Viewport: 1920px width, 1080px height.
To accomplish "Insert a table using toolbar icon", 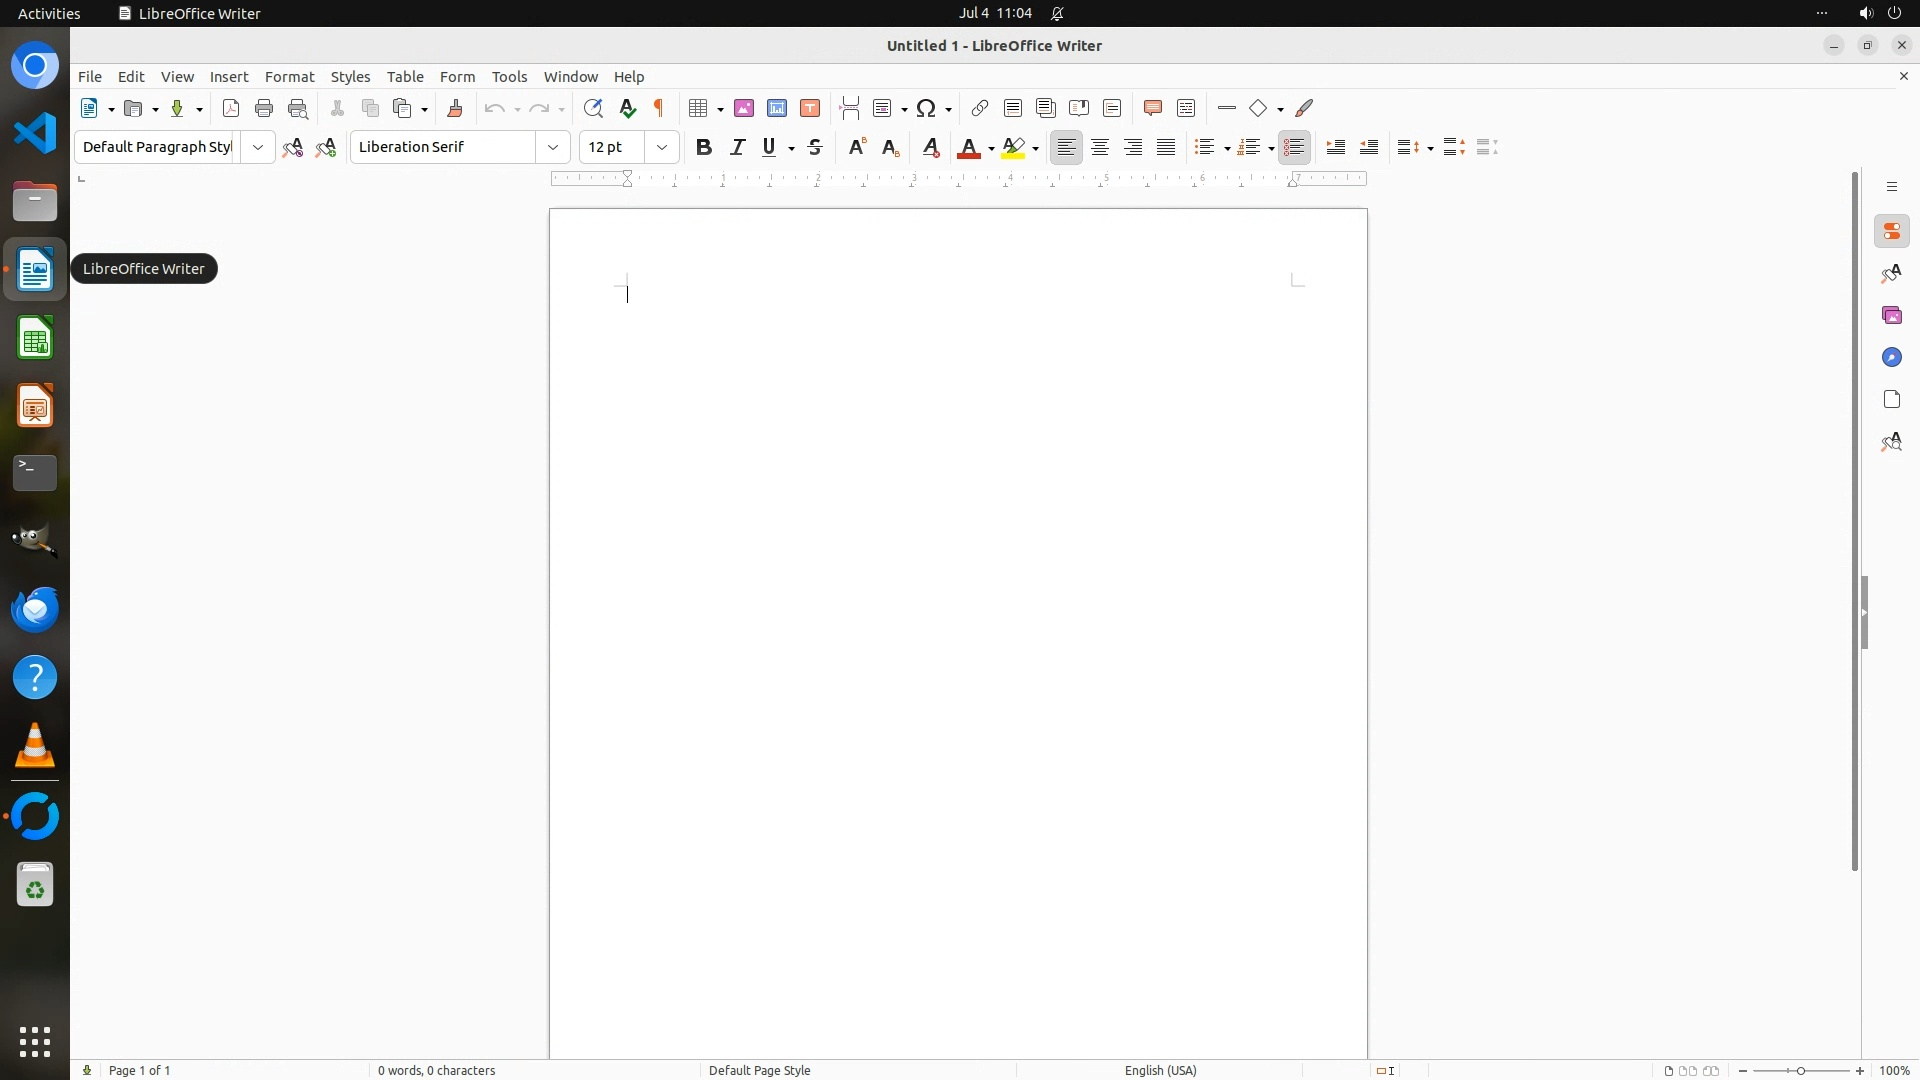I will 698,108.
